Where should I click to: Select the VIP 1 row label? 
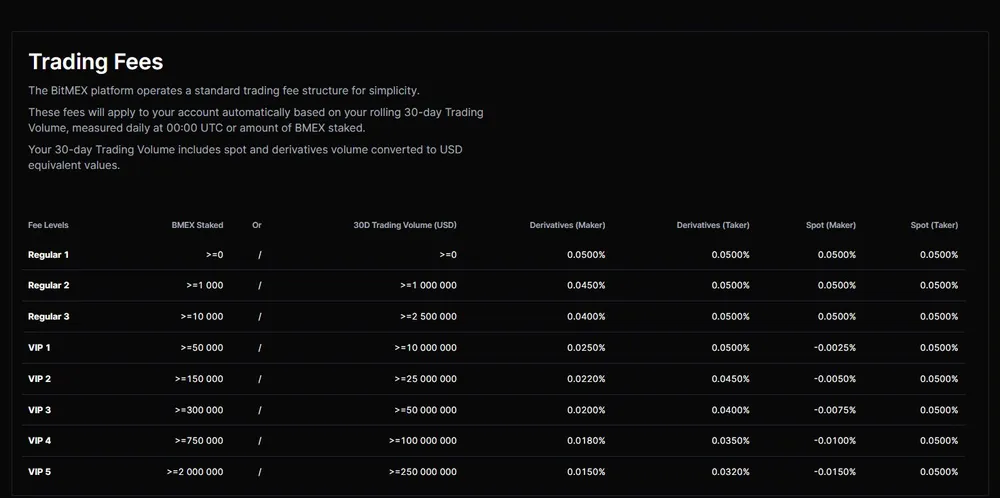39,348
